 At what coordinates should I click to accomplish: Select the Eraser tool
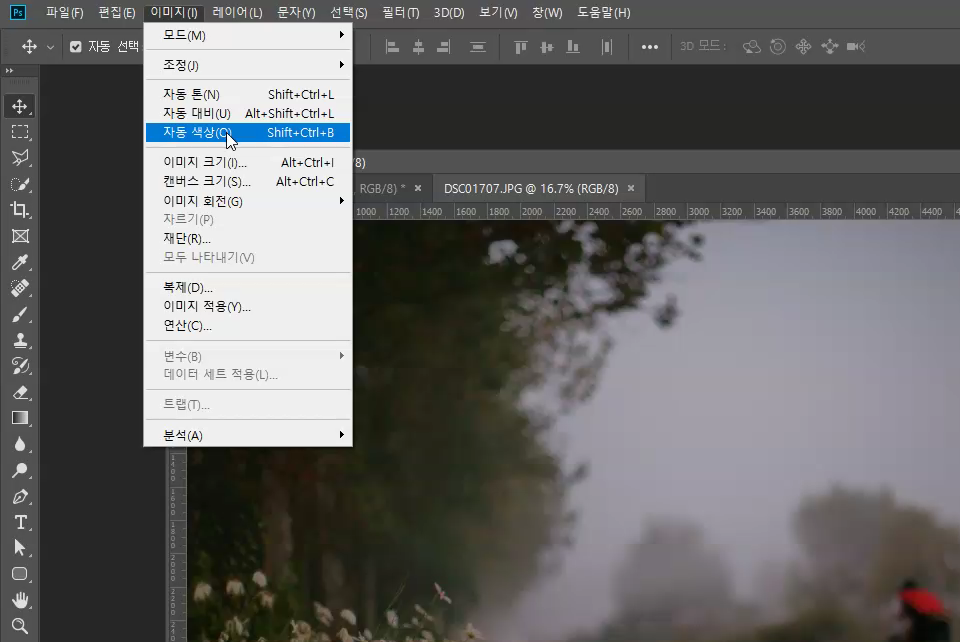[20, 392]
